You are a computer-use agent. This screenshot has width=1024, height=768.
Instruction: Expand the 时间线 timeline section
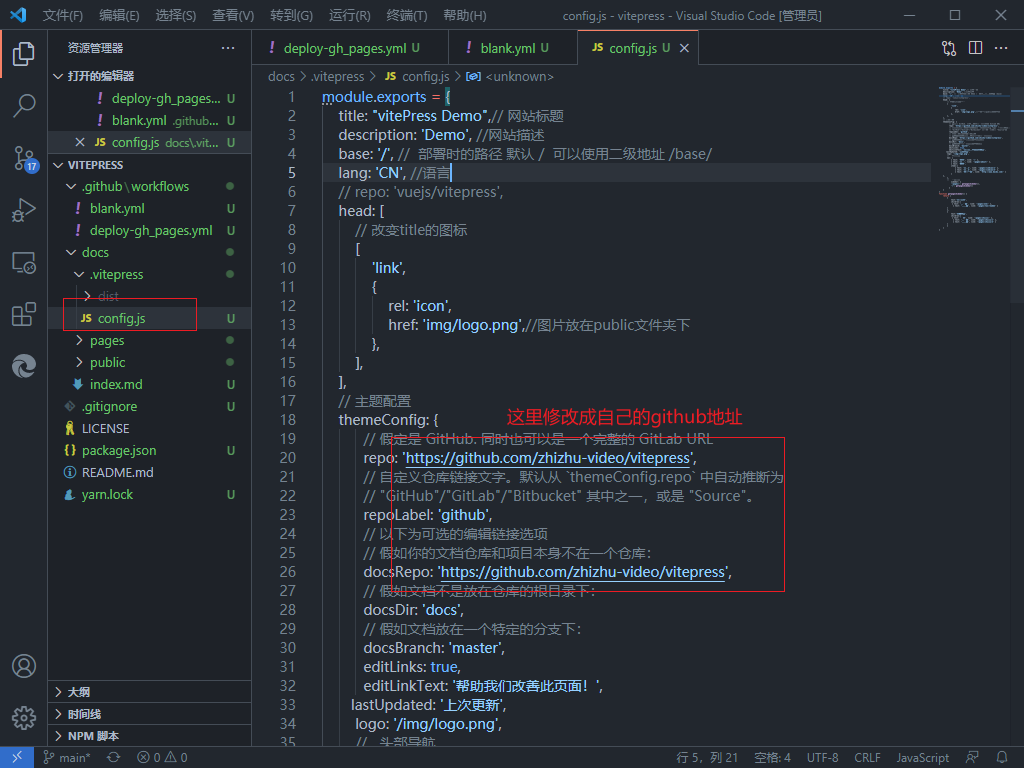(150, 714)
